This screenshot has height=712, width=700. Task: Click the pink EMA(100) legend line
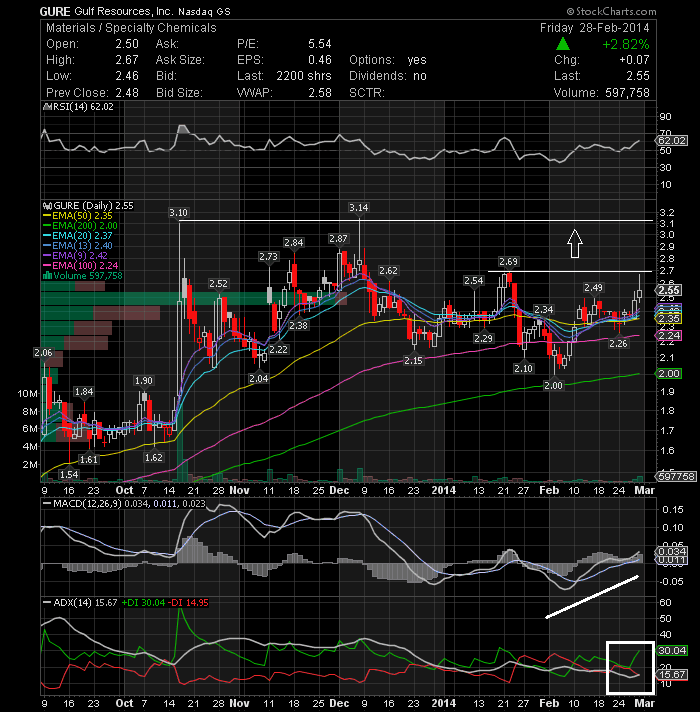pos(47,266)
